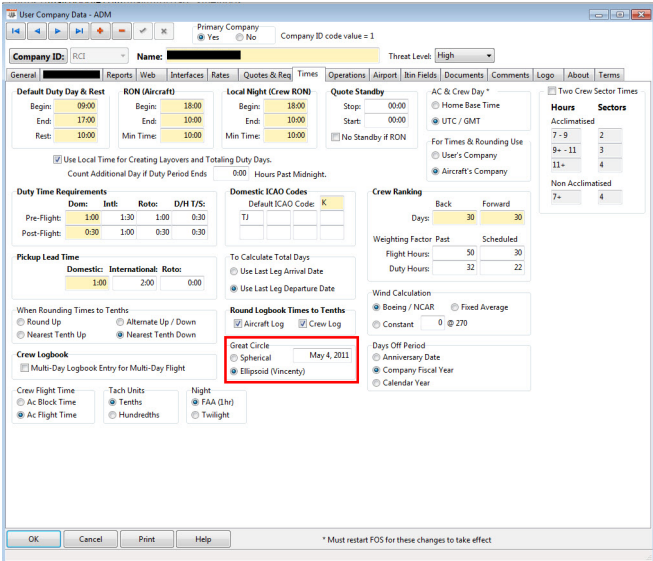Screen dimensions: 653x561
Task: Open the Terms tab
Action: click(x=609, y=75)
